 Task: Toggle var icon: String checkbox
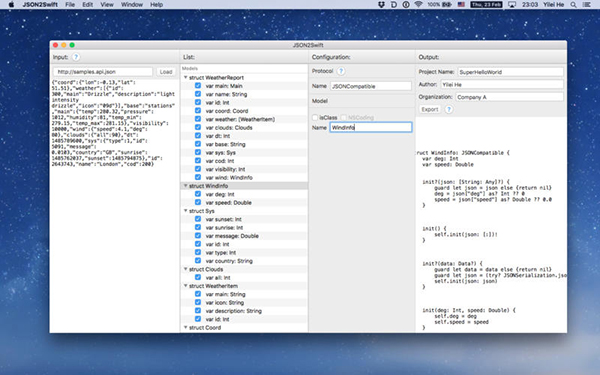pos(198,302)
